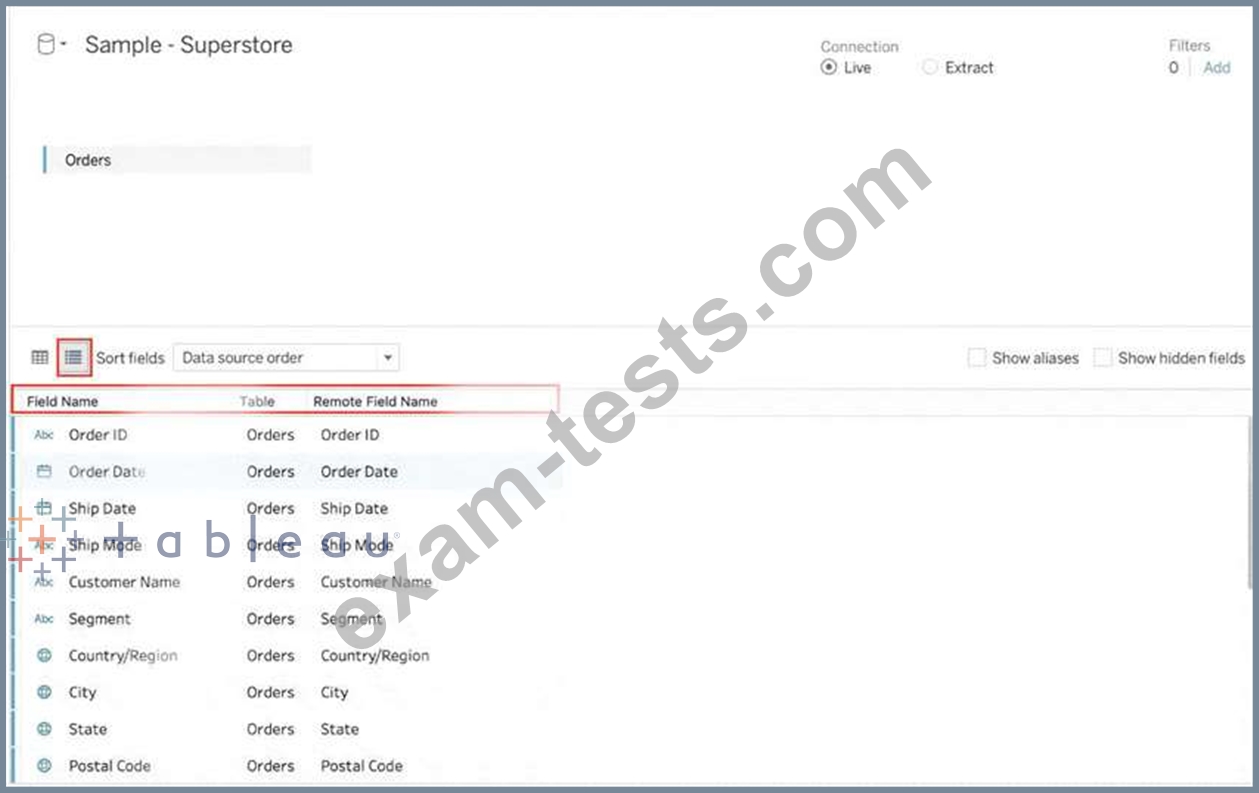Click the globe icon for Country/Region
The width and height of the screenshot is (1259, 793).
(44, 656)
